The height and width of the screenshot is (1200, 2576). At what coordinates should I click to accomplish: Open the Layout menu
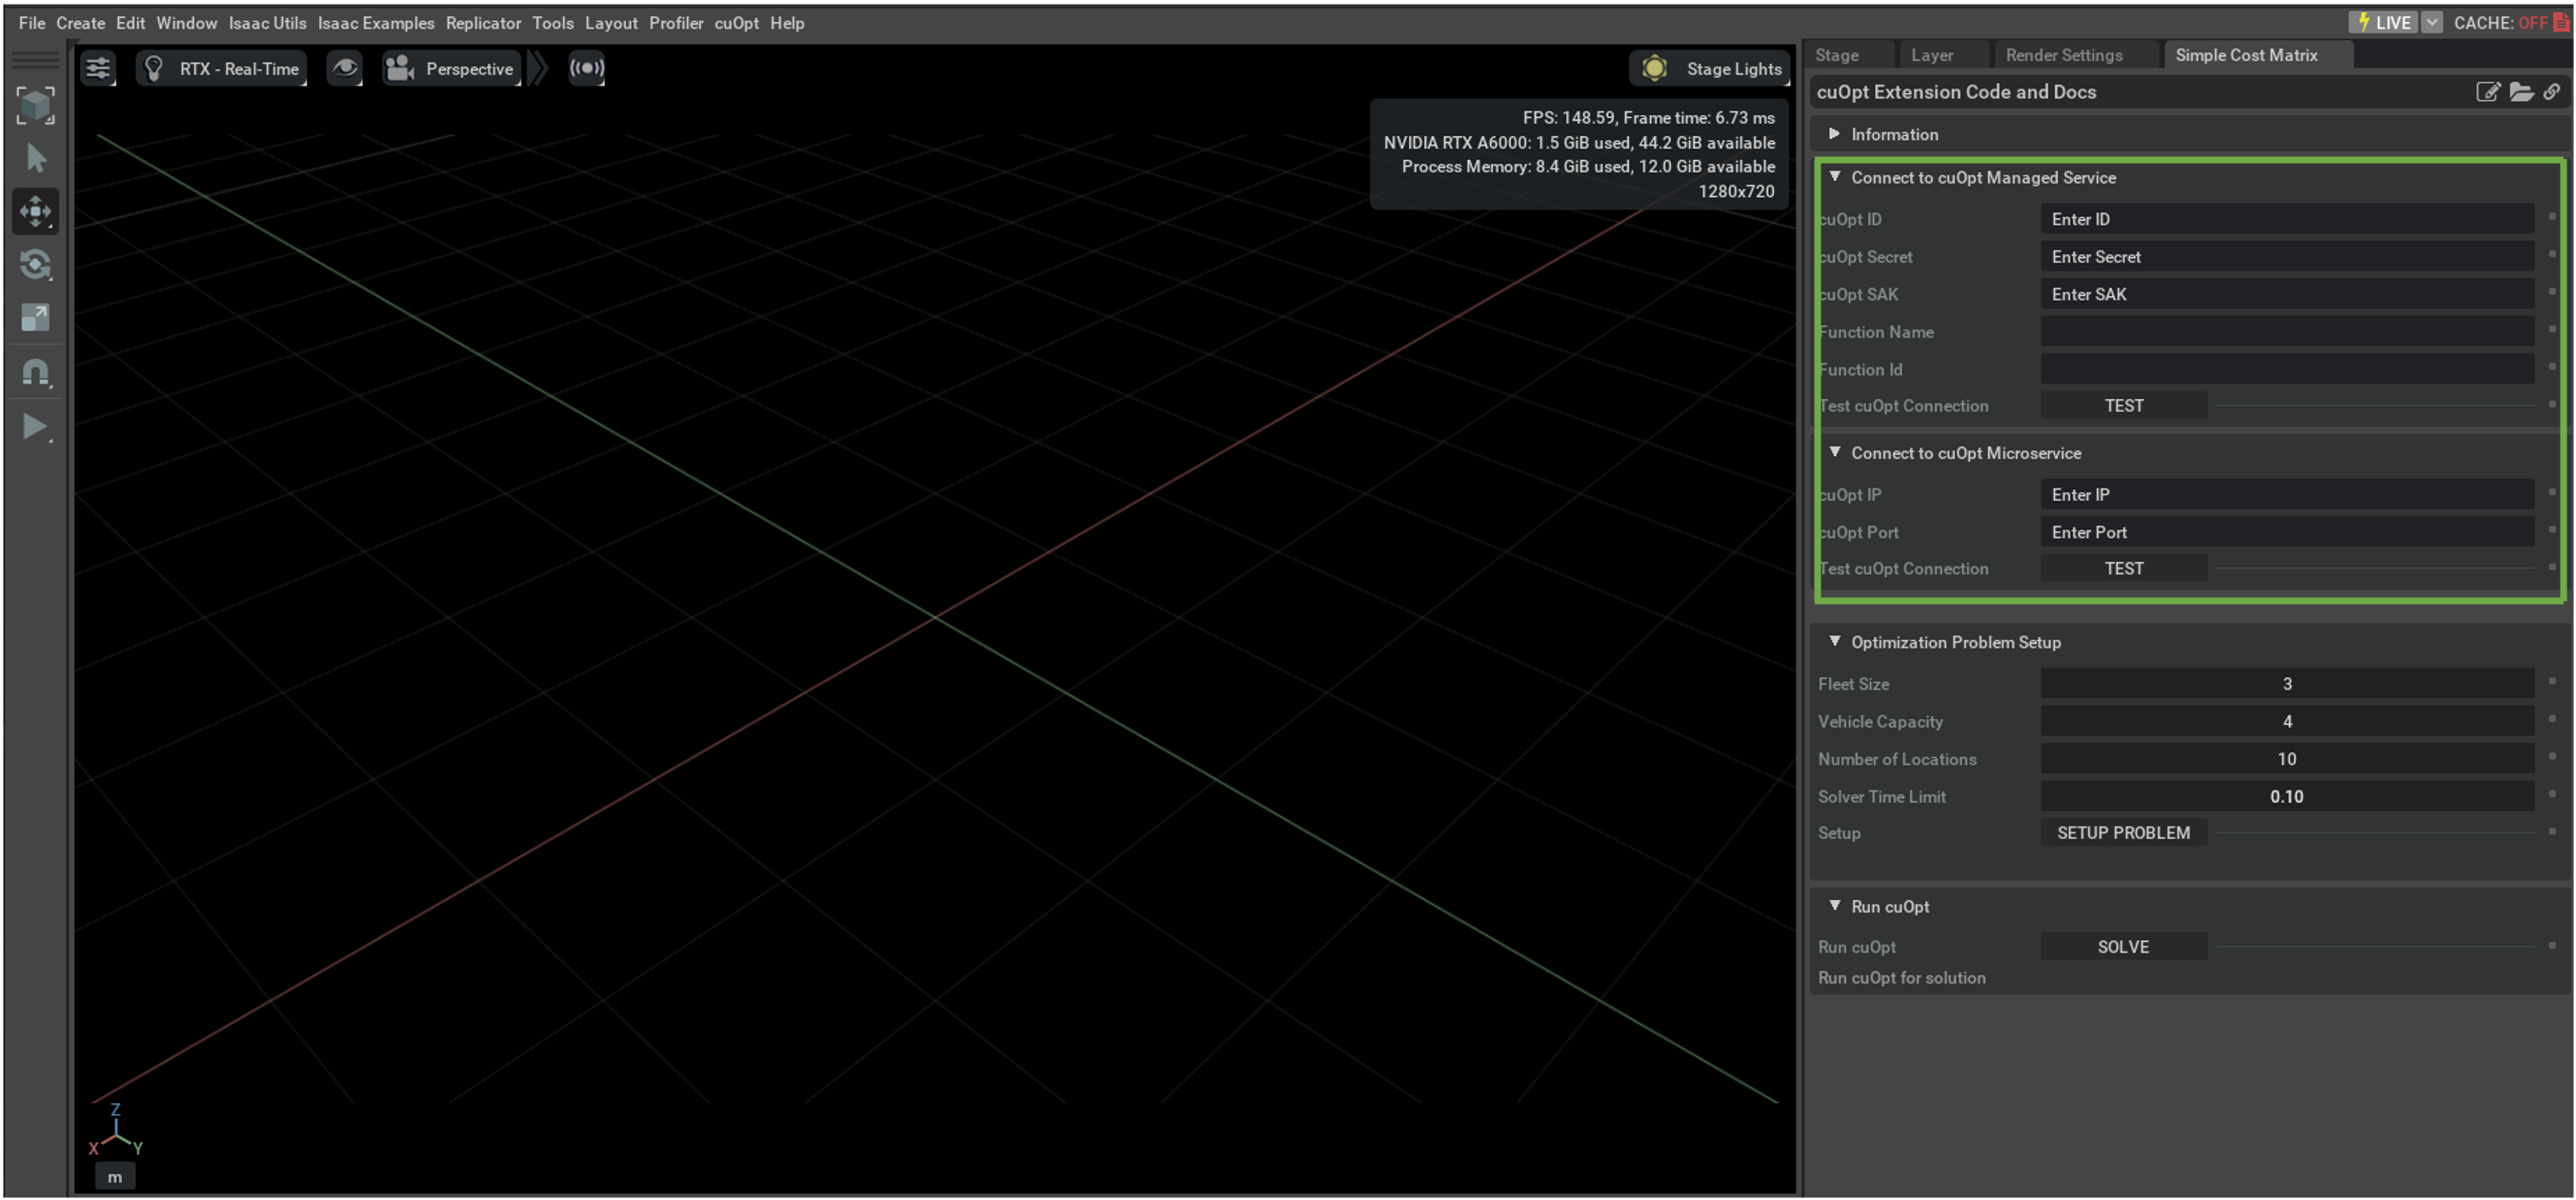(611, 23)
